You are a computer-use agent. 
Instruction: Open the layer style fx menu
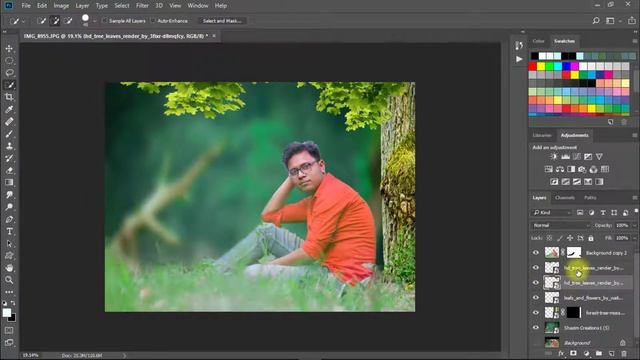pyautogui.click(x=561, y=353)
